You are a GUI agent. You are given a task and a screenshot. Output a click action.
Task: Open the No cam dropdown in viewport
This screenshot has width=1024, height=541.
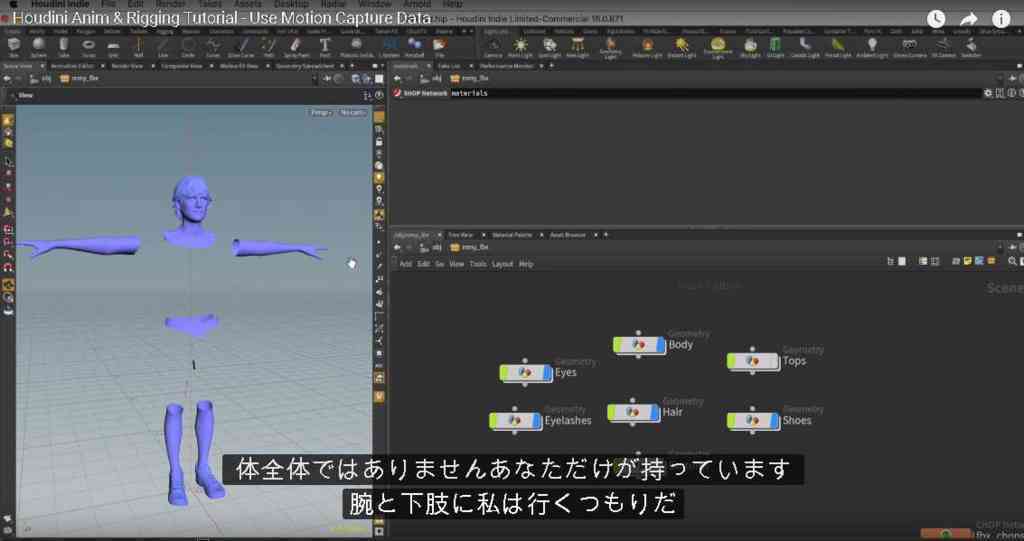(353, 112)
